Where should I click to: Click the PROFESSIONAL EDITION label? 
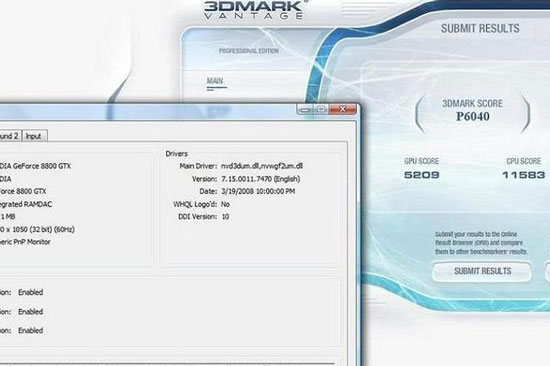coord(249,51)
